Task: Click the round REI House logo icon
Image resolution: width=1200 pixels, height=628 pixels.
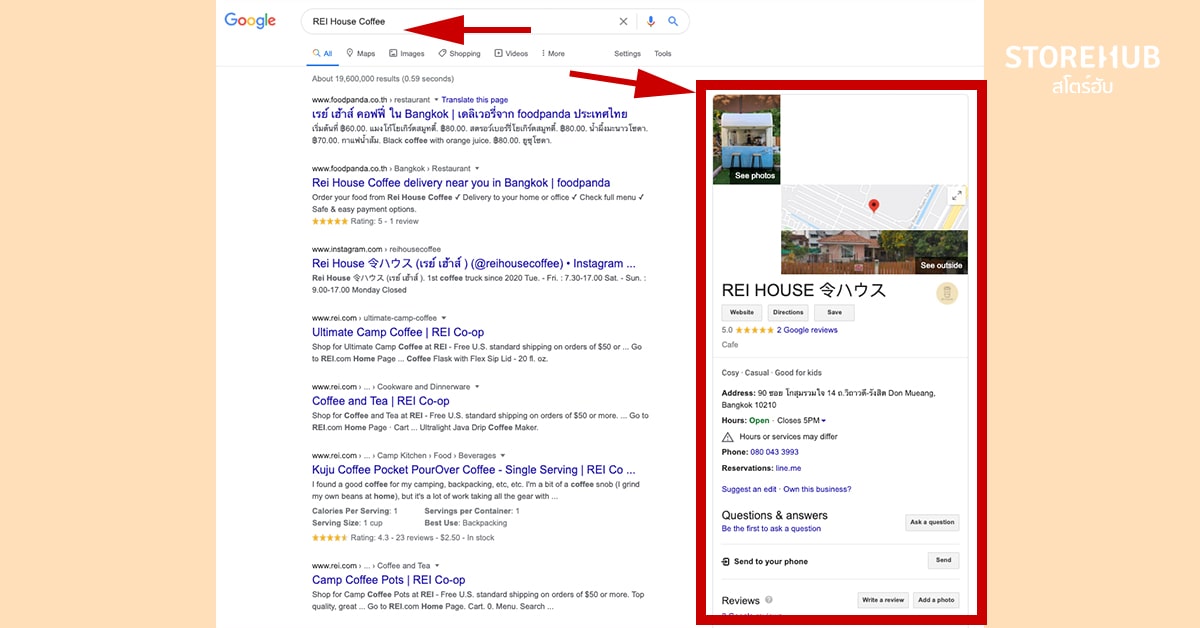Action: [947, 293]
